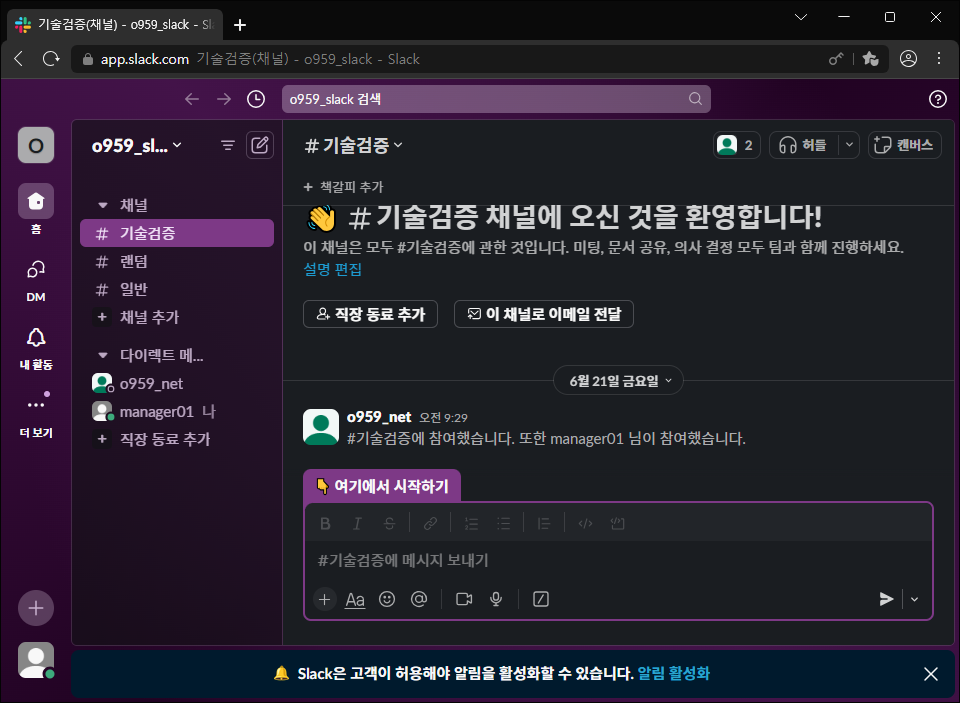Viewport: 960px width, 703px height.
Task: Open user avatar at bottom left
Action: coord(36,660)
